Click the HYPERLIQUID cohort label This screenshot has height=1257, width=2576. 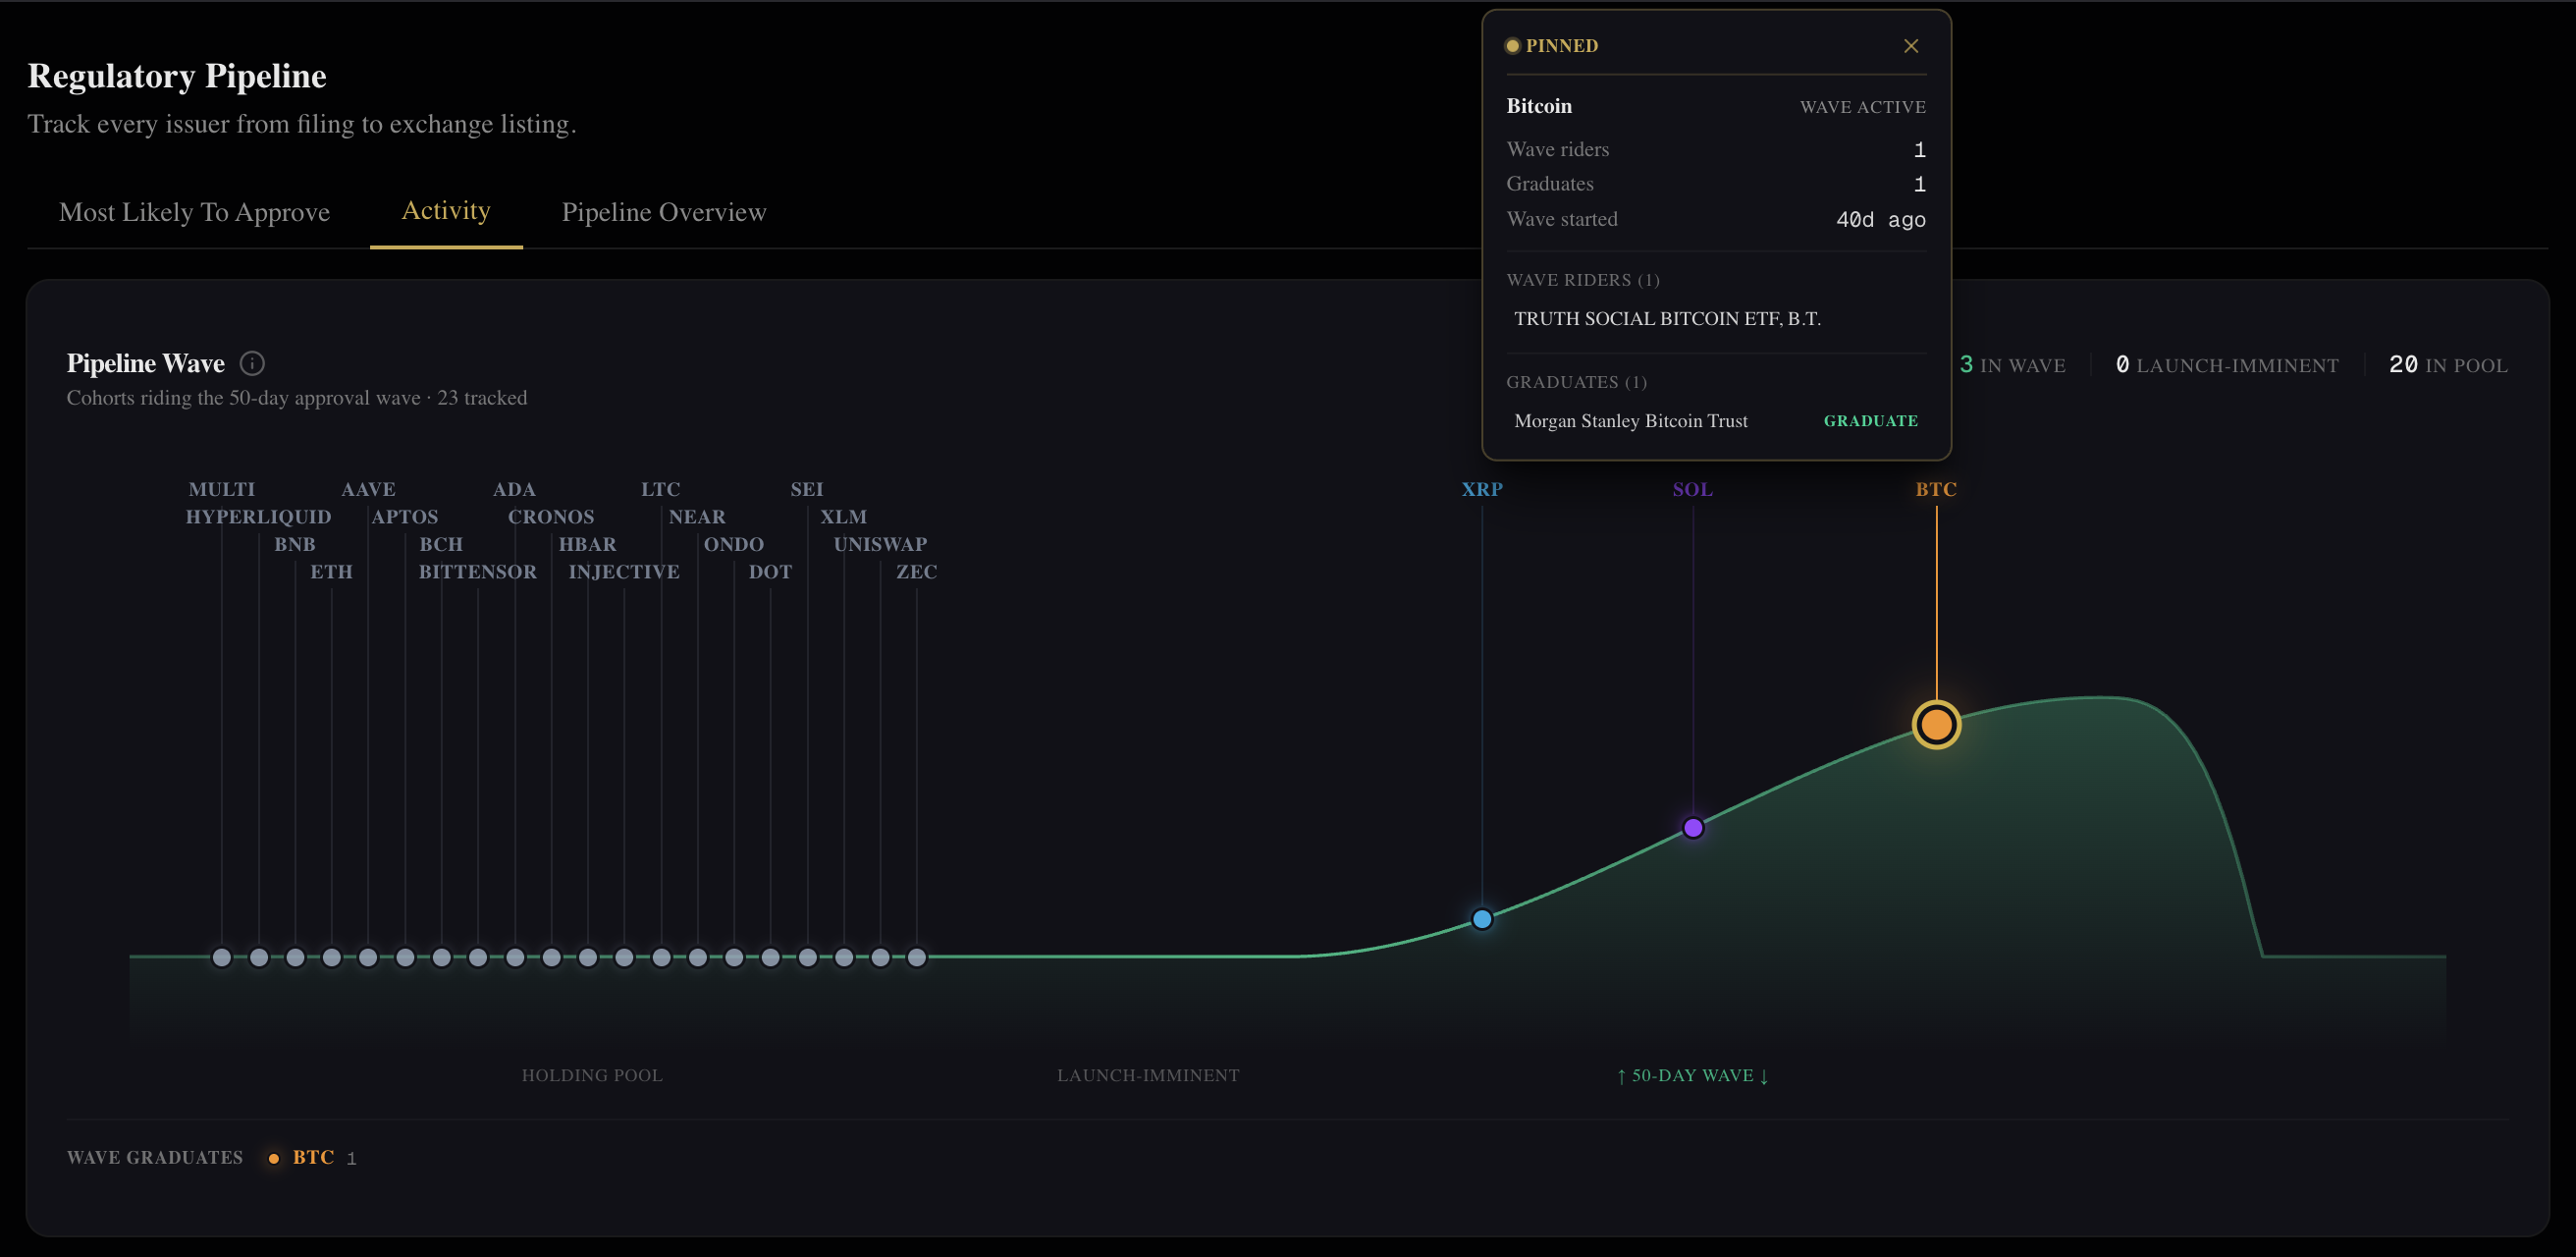pyautogui.click(x=258, y=517)
